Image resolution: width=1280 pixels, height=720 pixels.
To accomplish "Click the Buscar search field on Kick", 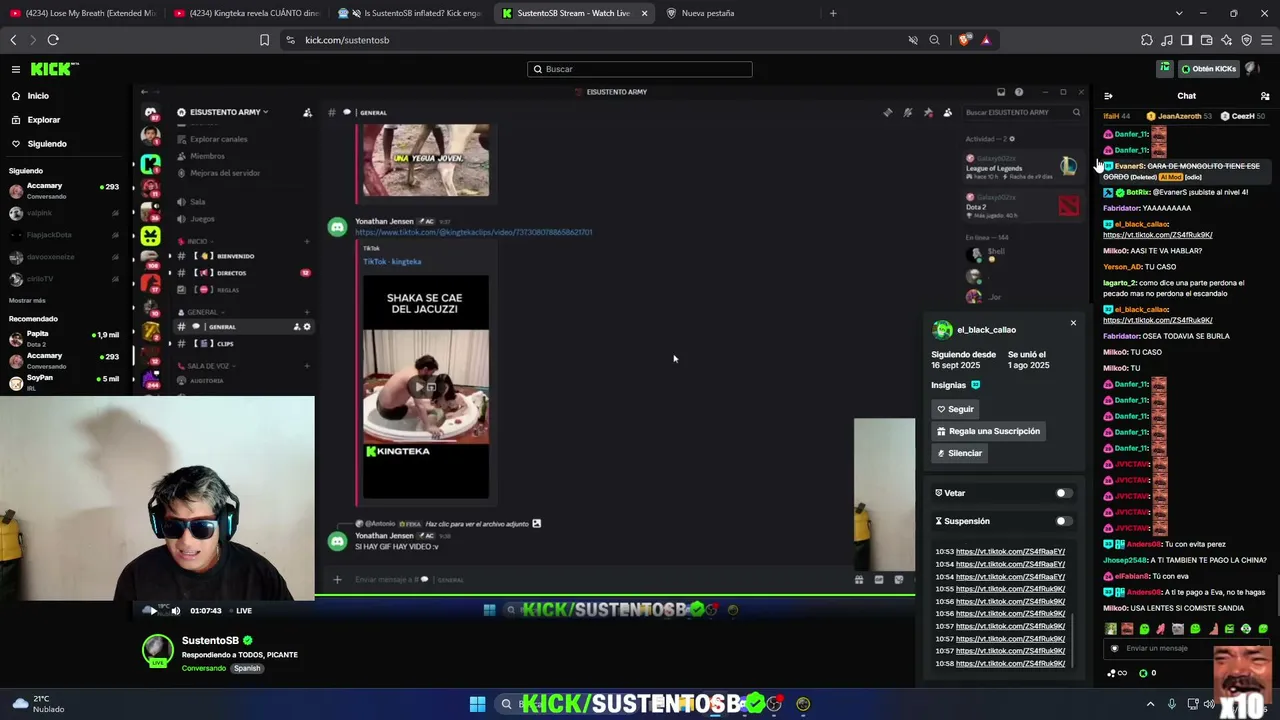I will point(640,69).
